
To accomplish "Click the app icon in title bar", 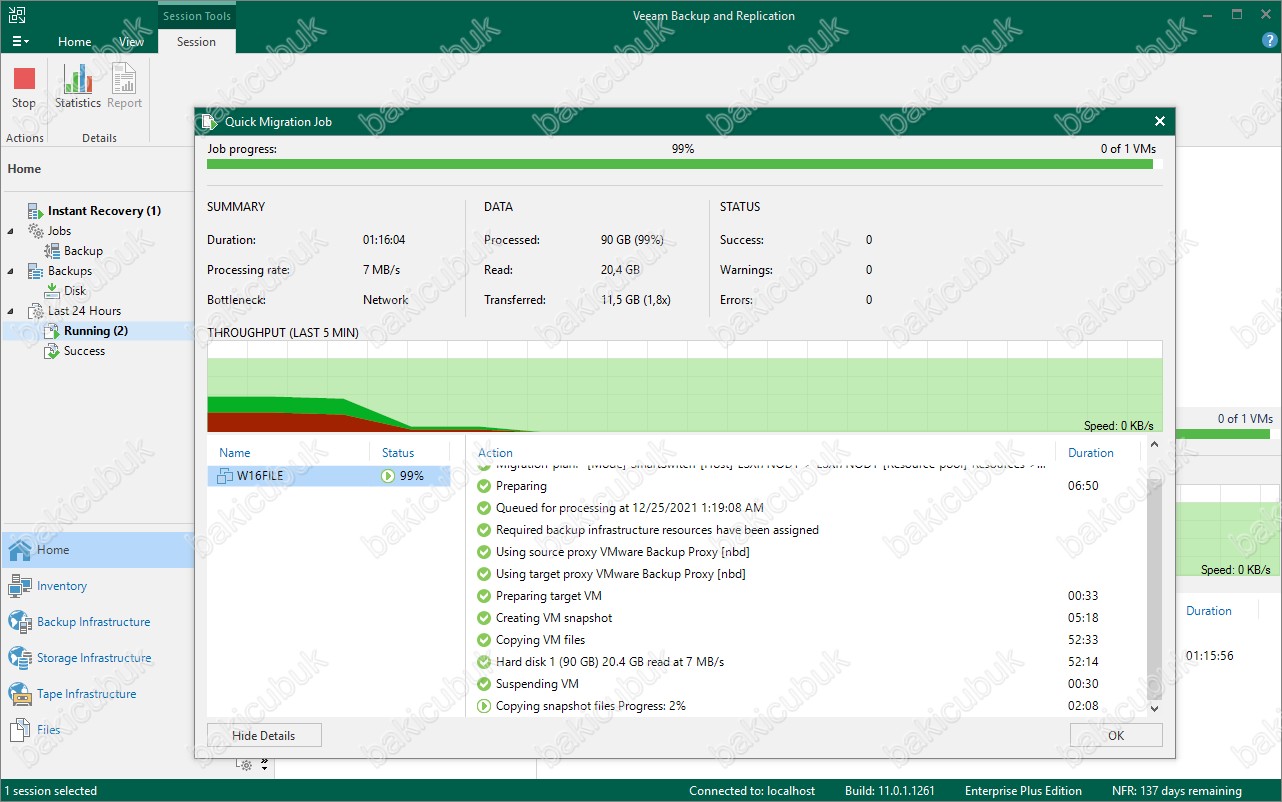I will coord(16,15).
